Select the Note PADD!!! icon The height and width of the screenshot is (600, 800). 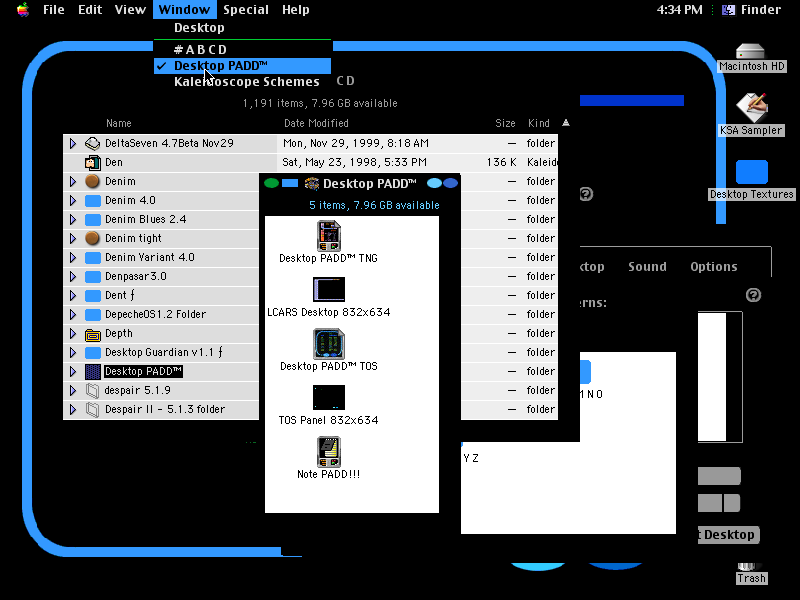pos(329,452)
